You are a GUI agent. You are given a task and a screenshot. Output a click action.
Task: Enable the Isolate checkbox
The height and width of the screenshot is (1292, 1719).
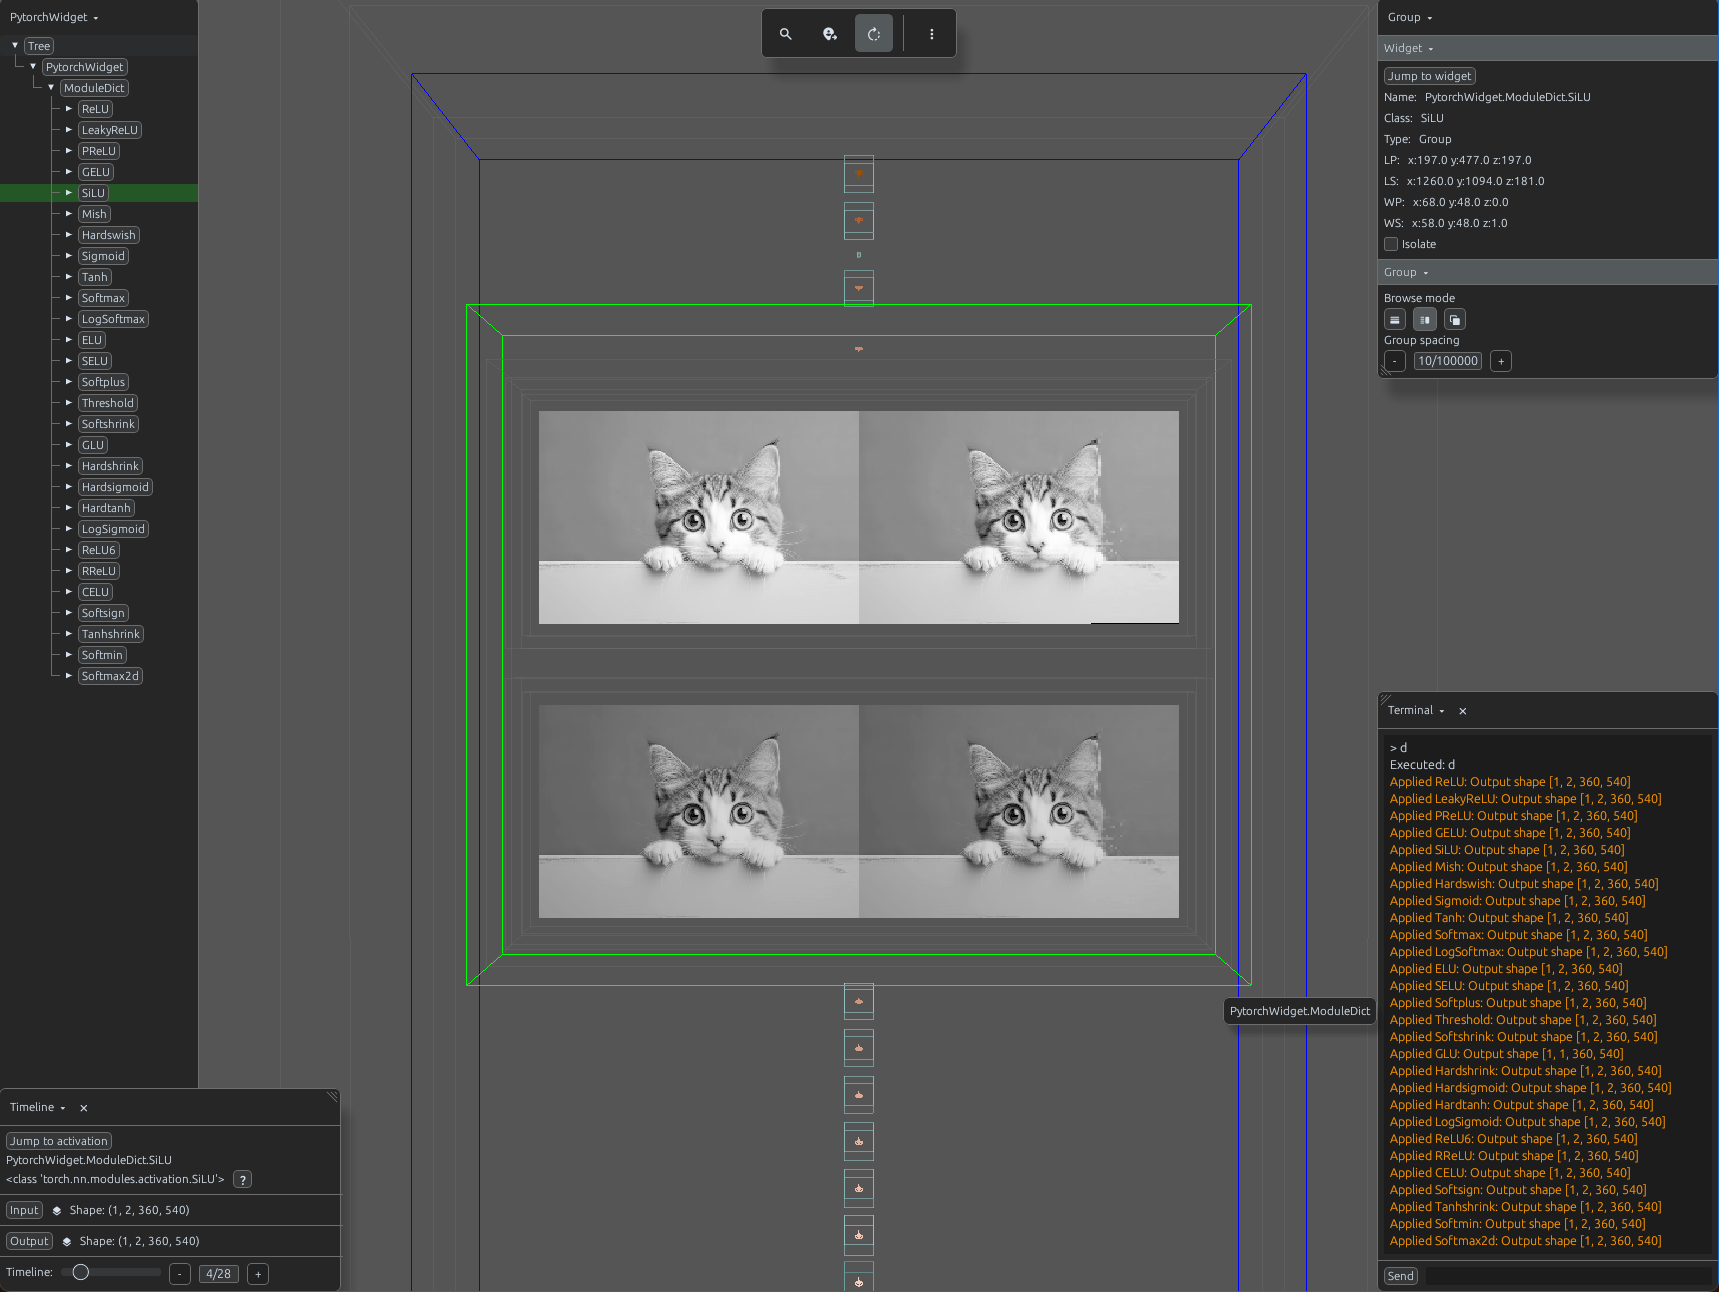(1391, 244)
